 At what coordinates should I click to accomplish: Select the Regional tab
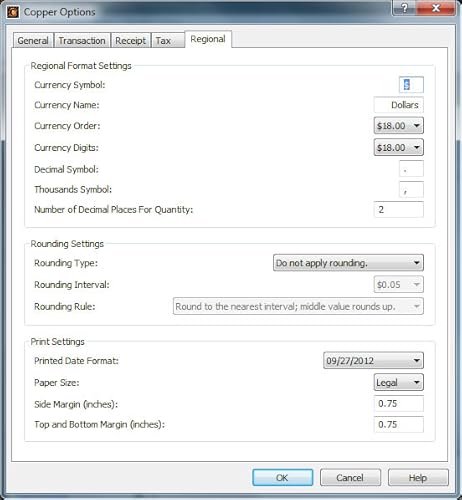tap(208, 39)
